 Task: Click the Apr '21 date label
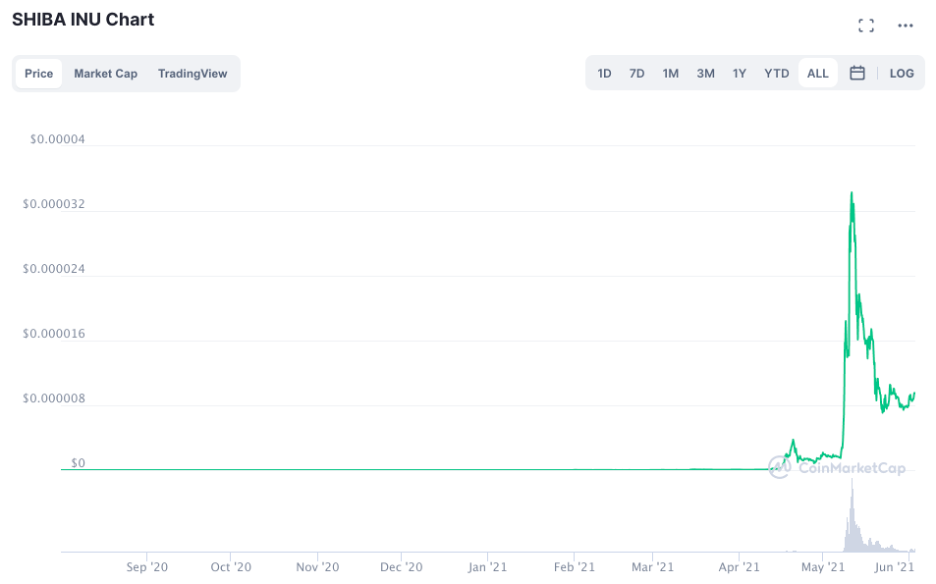pos(739,567)
